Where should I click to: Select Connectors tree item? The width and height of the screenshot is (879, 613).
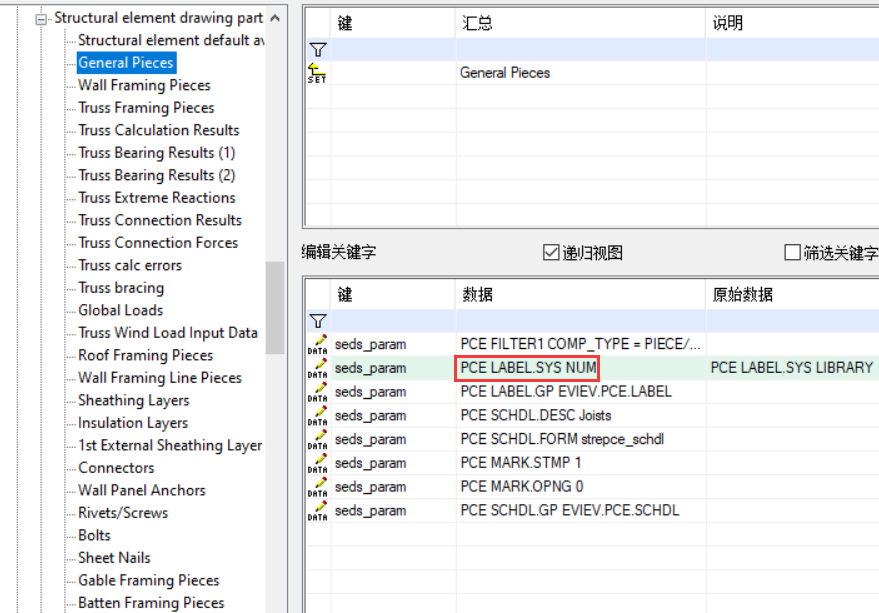116,468
